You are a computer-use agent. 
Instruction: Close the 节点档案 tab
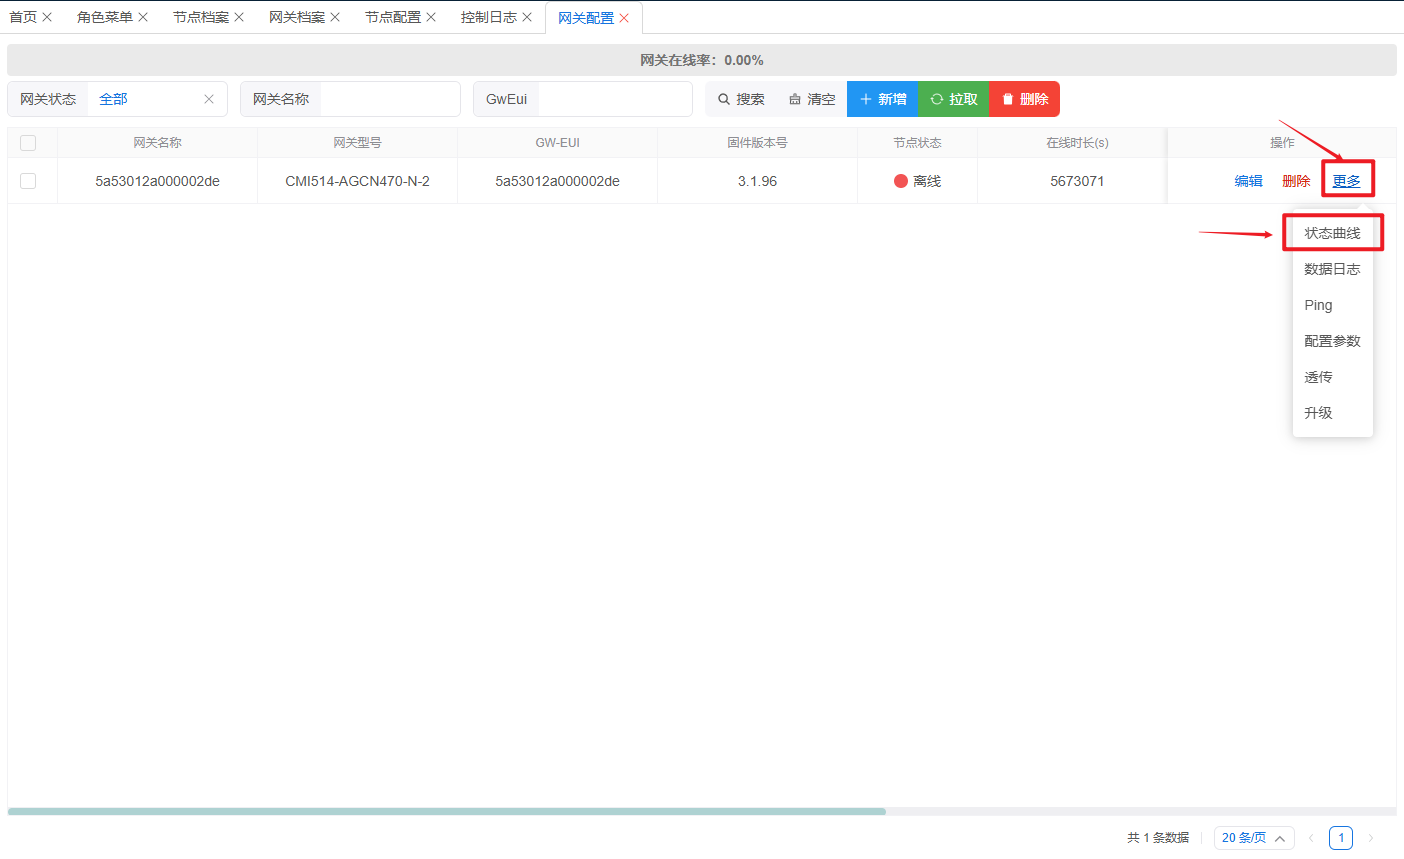(239, 17)
